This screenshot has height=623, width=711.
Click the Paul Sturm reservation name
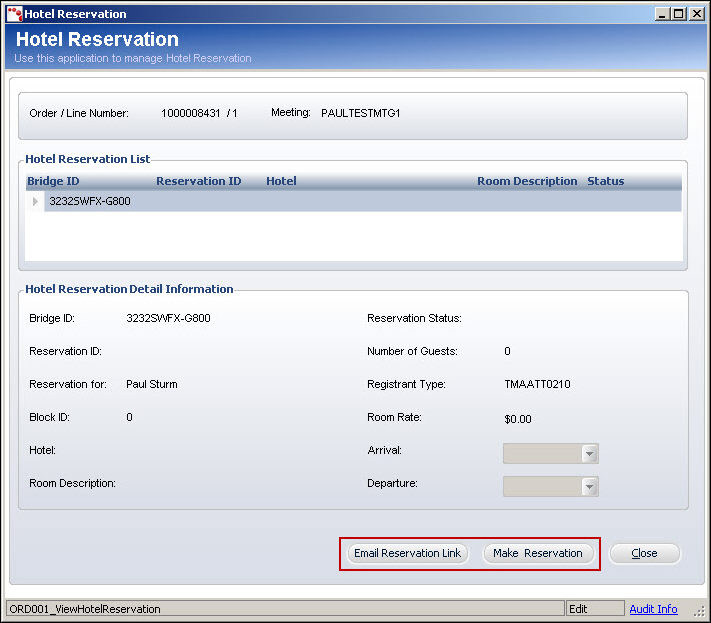click(152, 385)
